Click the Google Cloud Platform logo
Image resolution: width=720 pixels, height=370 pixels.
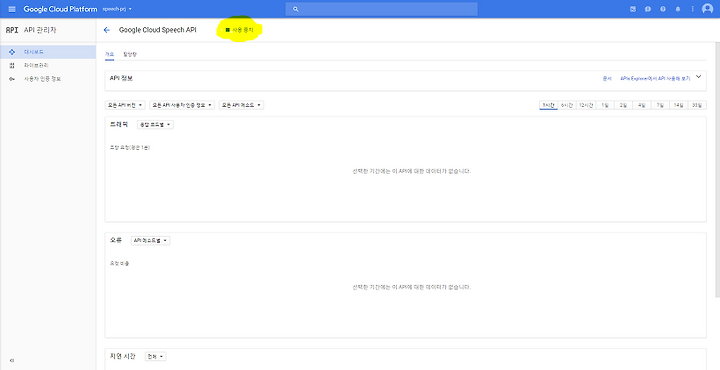60,9
